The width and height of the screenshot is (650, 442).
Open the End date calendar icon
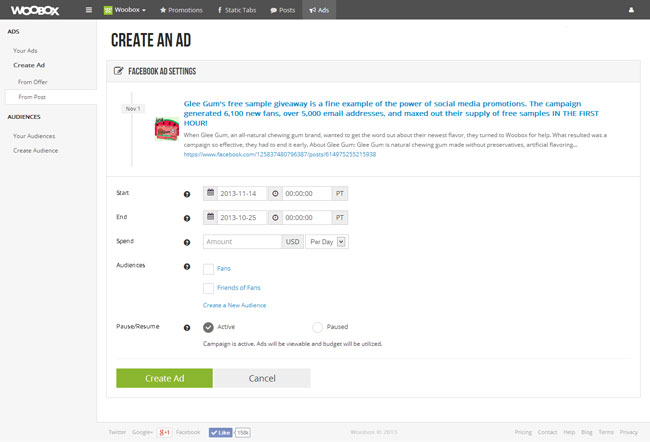pos(211,217)
